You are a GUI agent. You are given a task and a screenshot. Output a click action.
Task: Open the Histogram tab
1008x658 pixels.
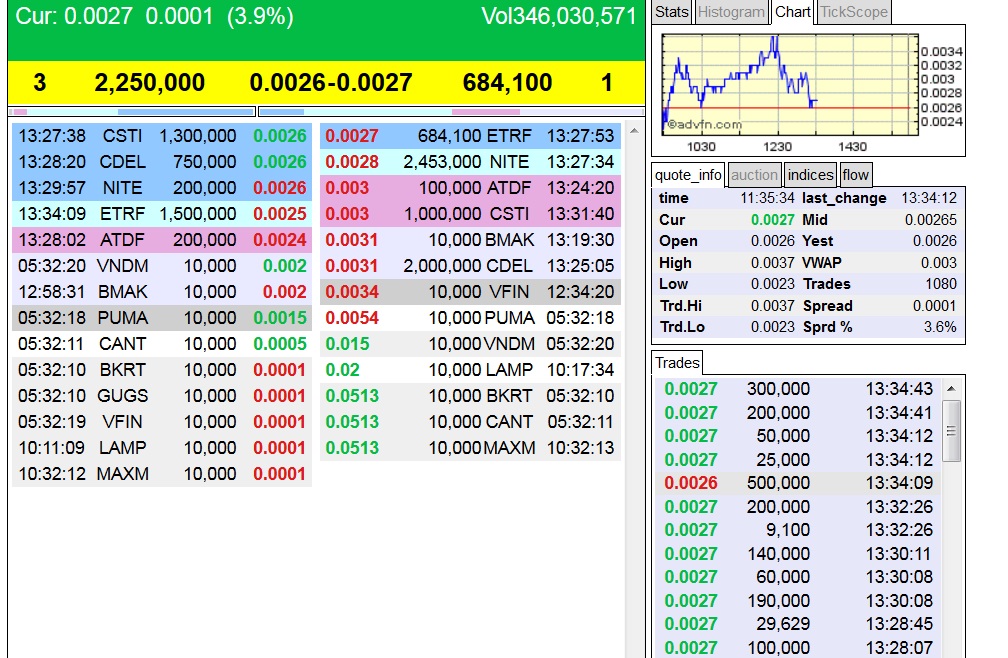coord(732,11)
